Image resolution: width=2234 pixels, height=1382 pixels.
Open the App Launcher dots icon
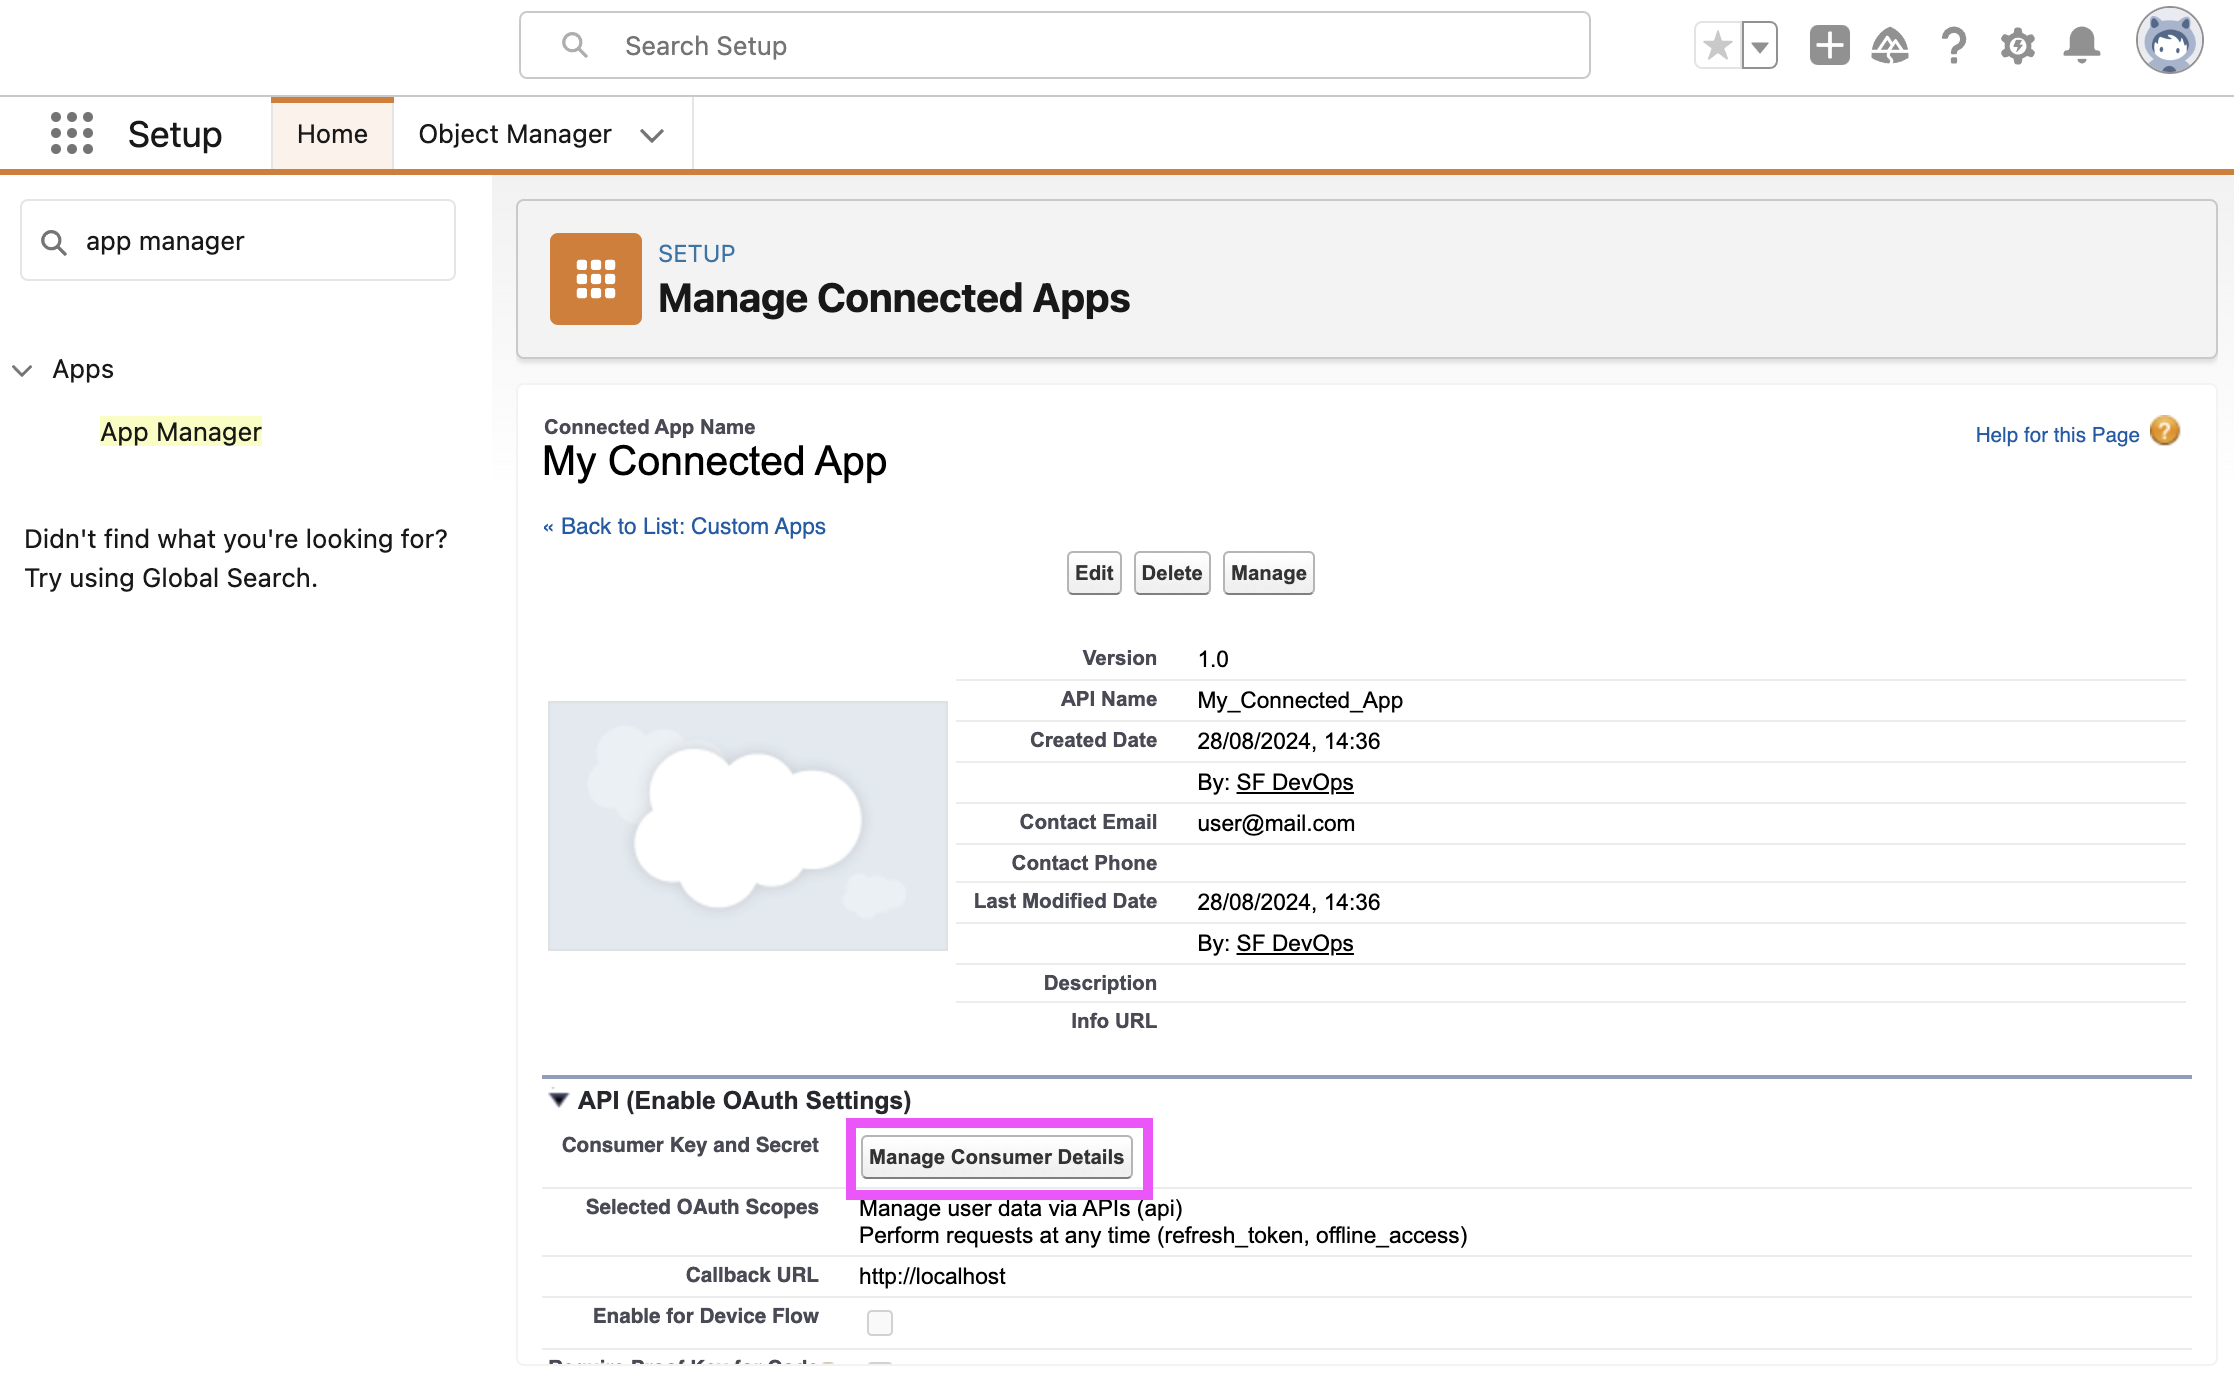(x=72, y=133)
